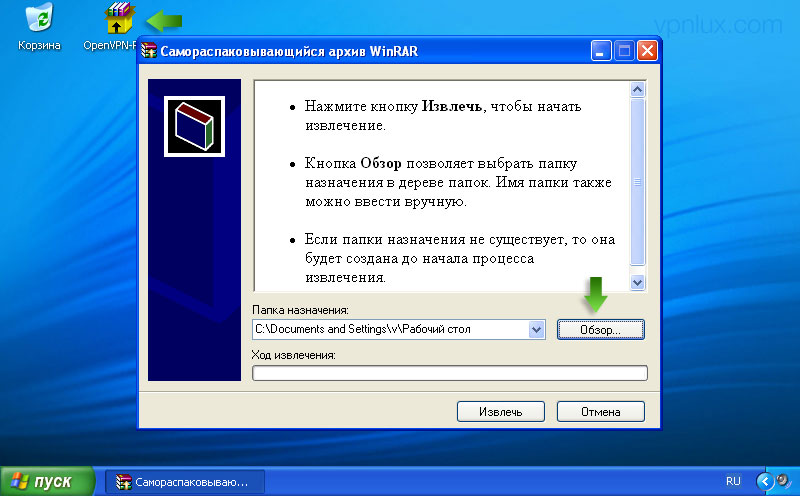Screen dimensions: 800x496
Task: Open the destination folder dropdown arrow
Action: [536, 330]
